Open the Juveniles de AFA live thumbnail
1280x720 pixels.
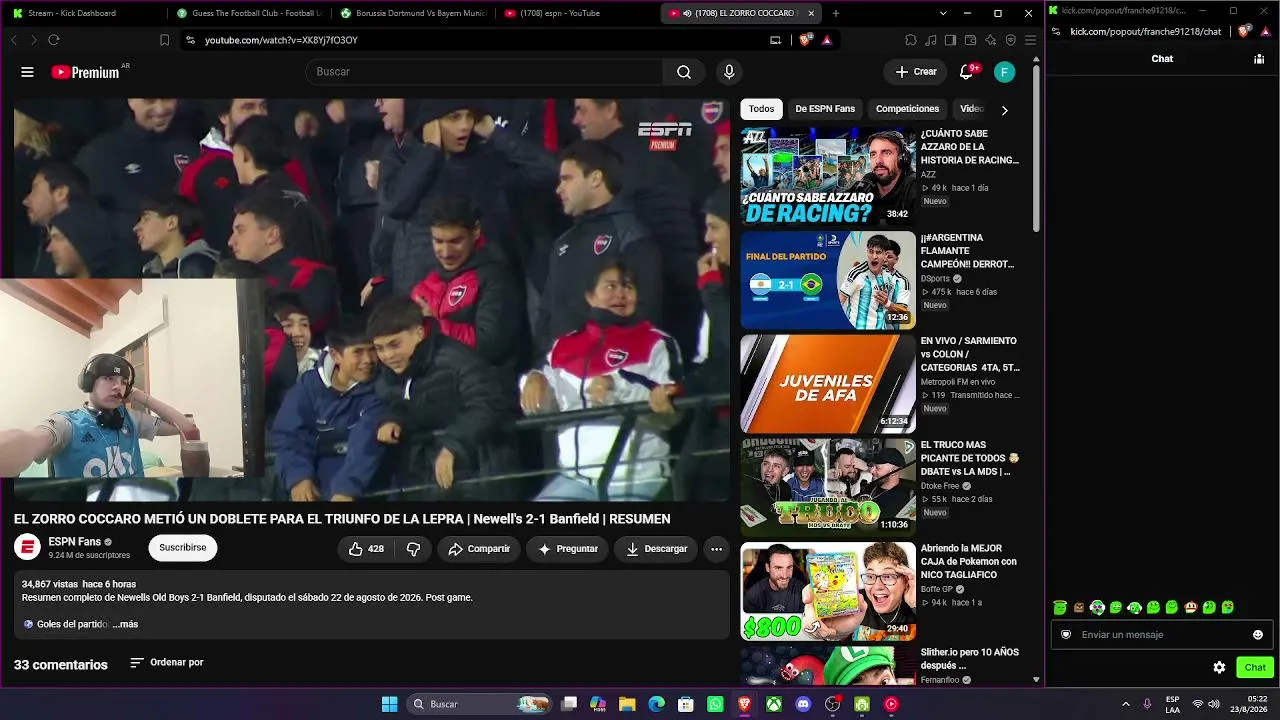pyautogui.click(x=828, y=384)
